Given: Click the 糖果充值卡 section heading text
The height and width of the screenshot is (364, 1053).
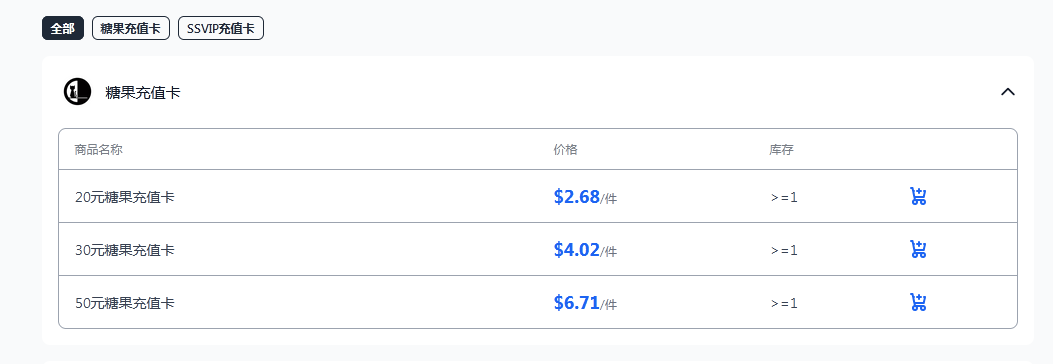Looking at the screenshot, I should (142, 93).
